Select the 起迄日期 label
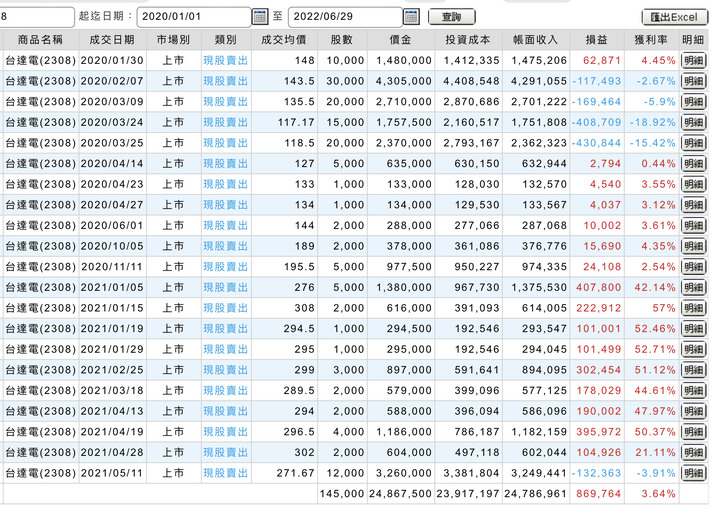 point(105,17)
